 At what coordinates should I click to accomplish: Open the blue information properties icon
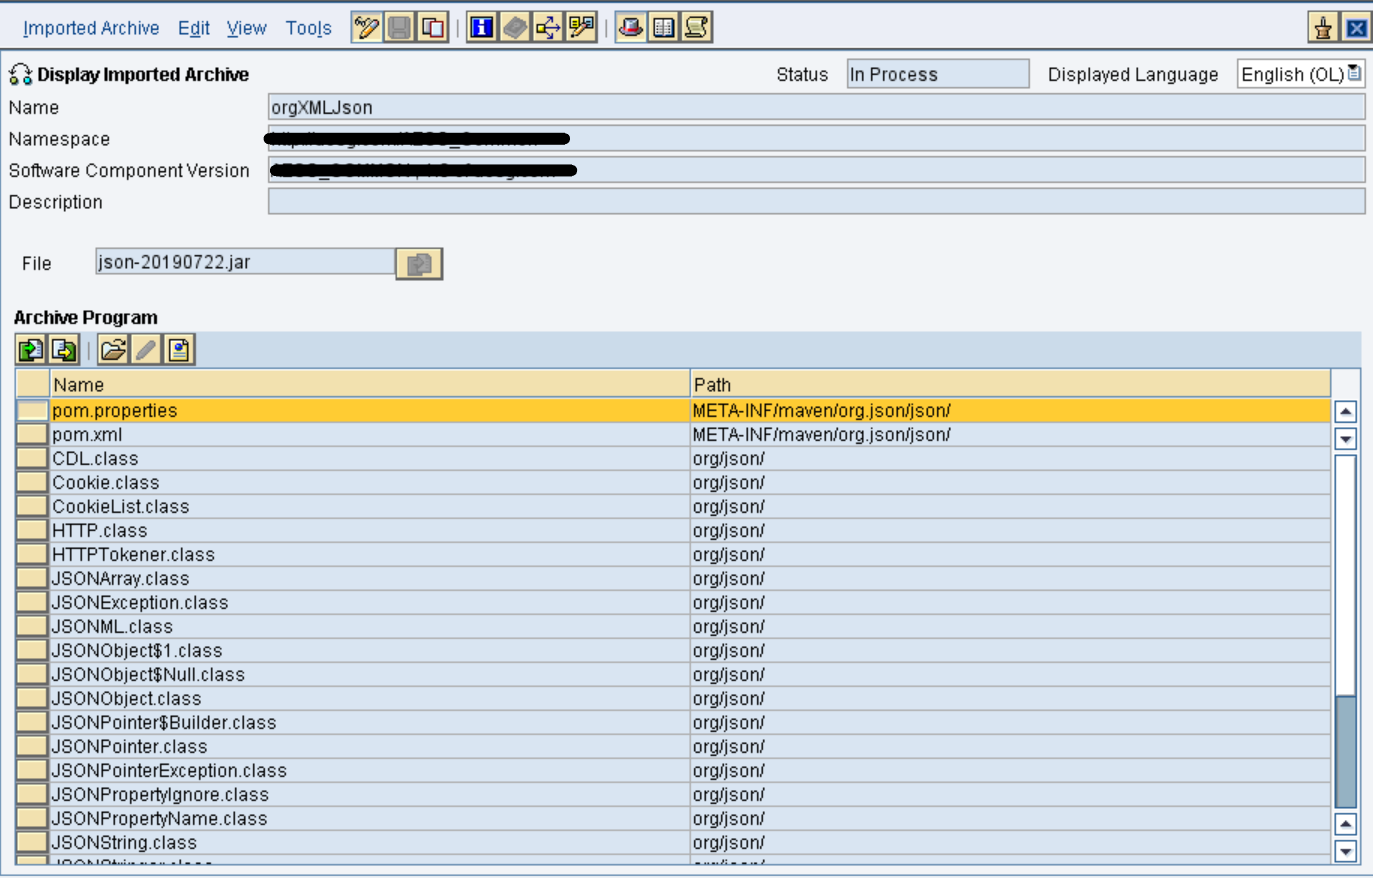(x=481, y=27)
